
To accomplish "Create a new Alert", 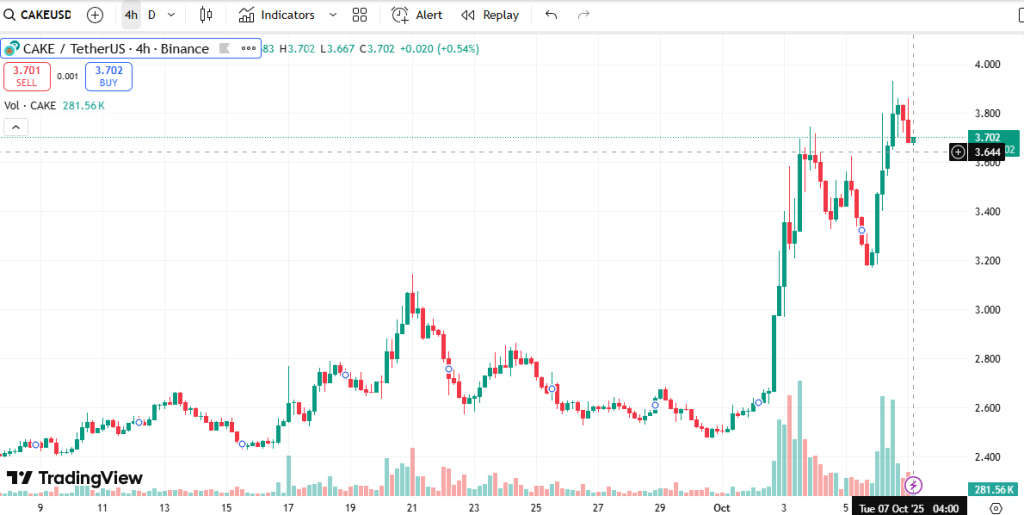I will [x=417, y=15].
